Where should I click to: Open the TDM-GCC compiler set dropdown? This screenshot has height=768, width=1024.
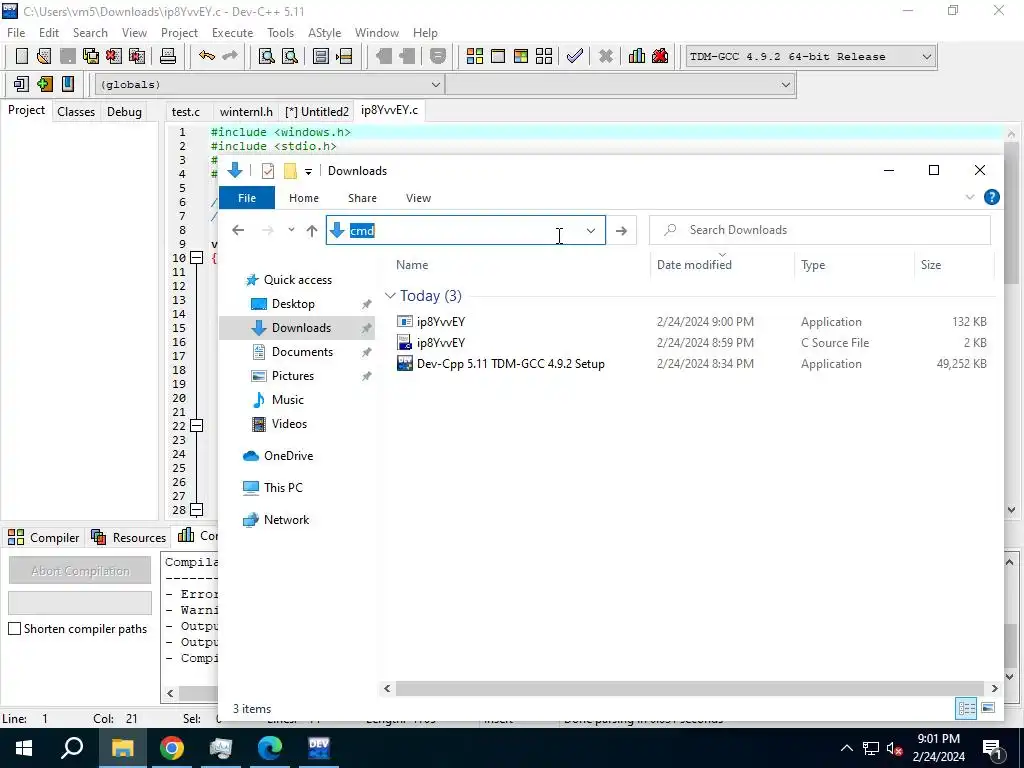coord(927,57)
